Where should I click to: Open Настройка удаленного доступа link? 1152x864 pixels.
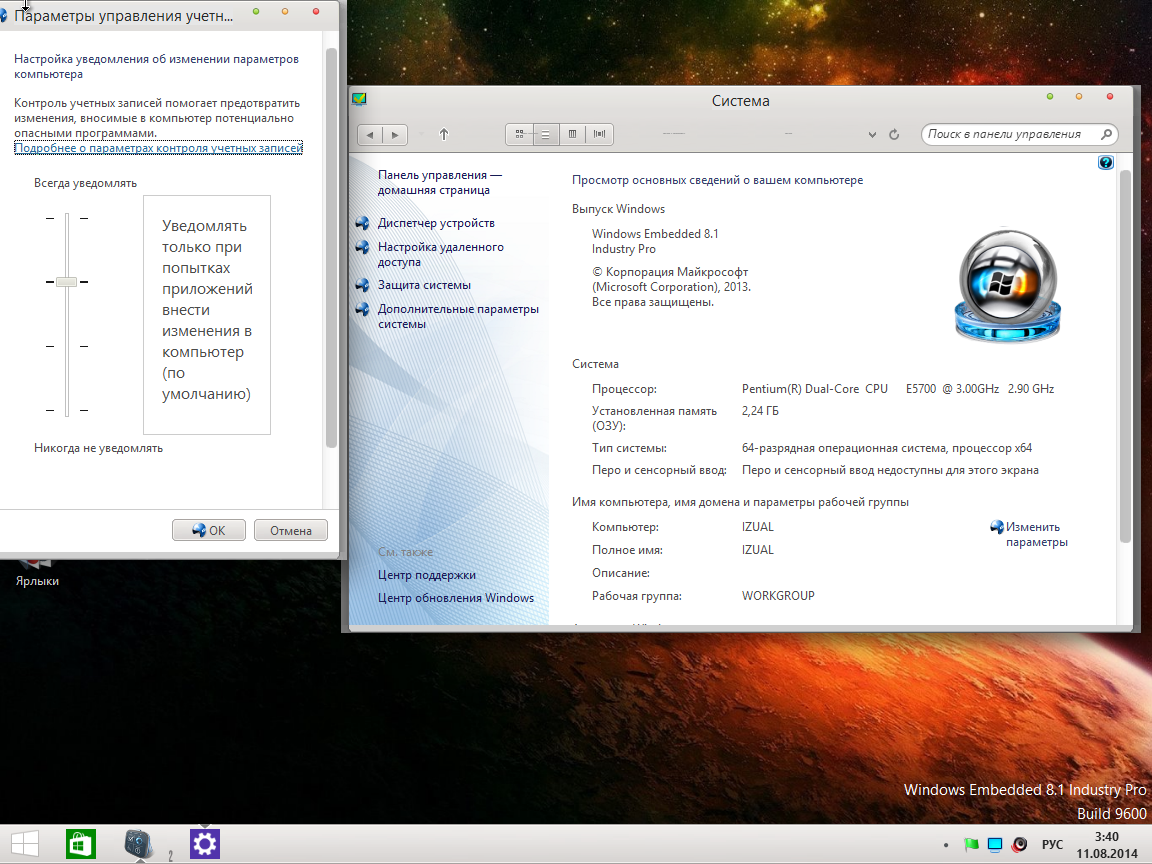coord(441,254)
